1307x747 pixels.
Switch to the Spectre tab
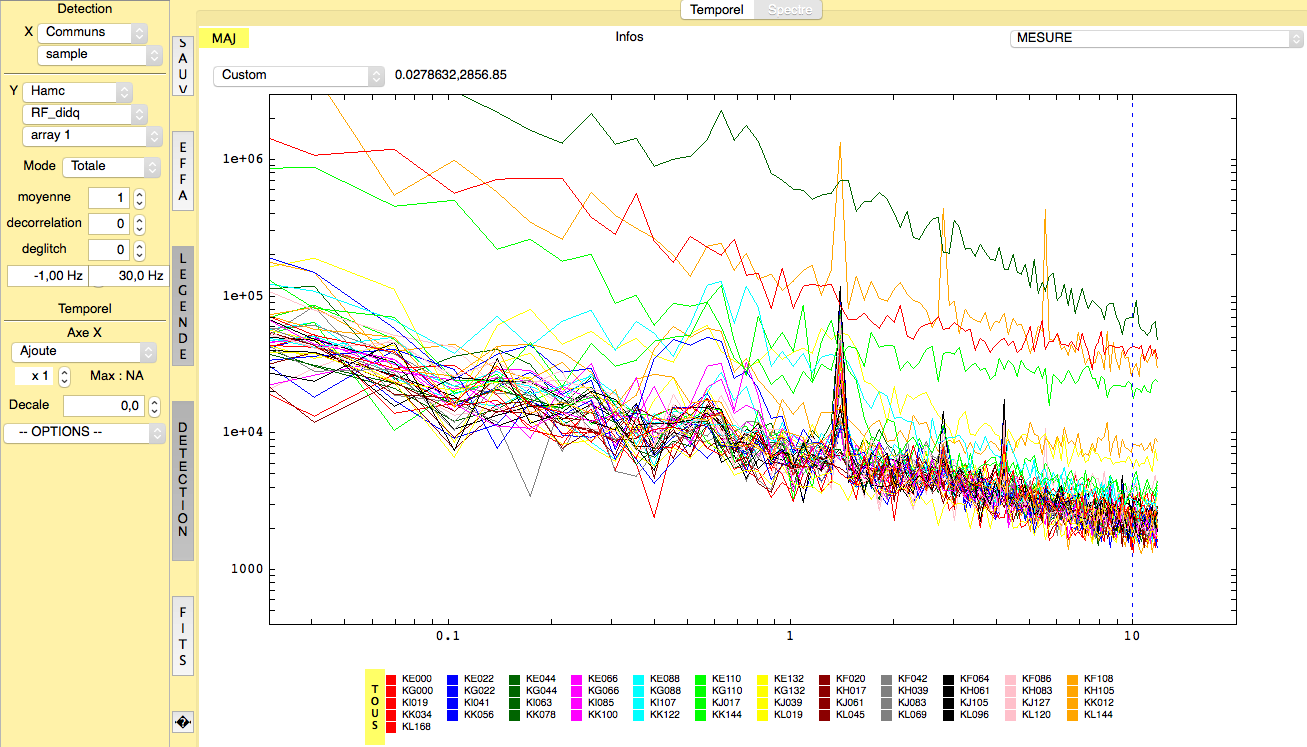point(789,10)
